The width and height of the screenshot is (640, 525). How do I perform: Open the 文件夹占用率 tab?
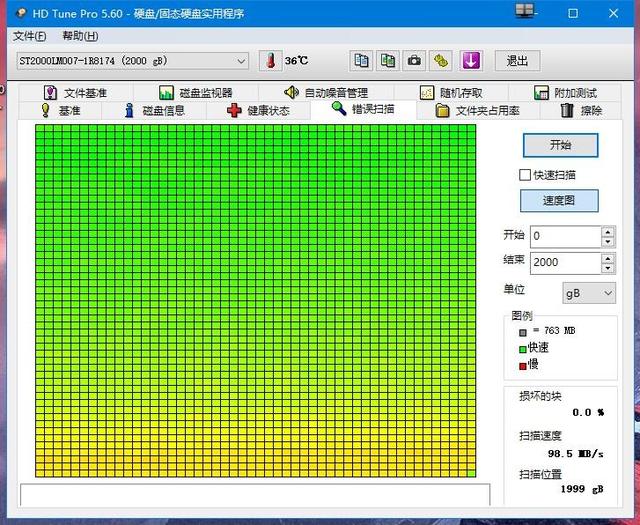click(x=478, y=111)
